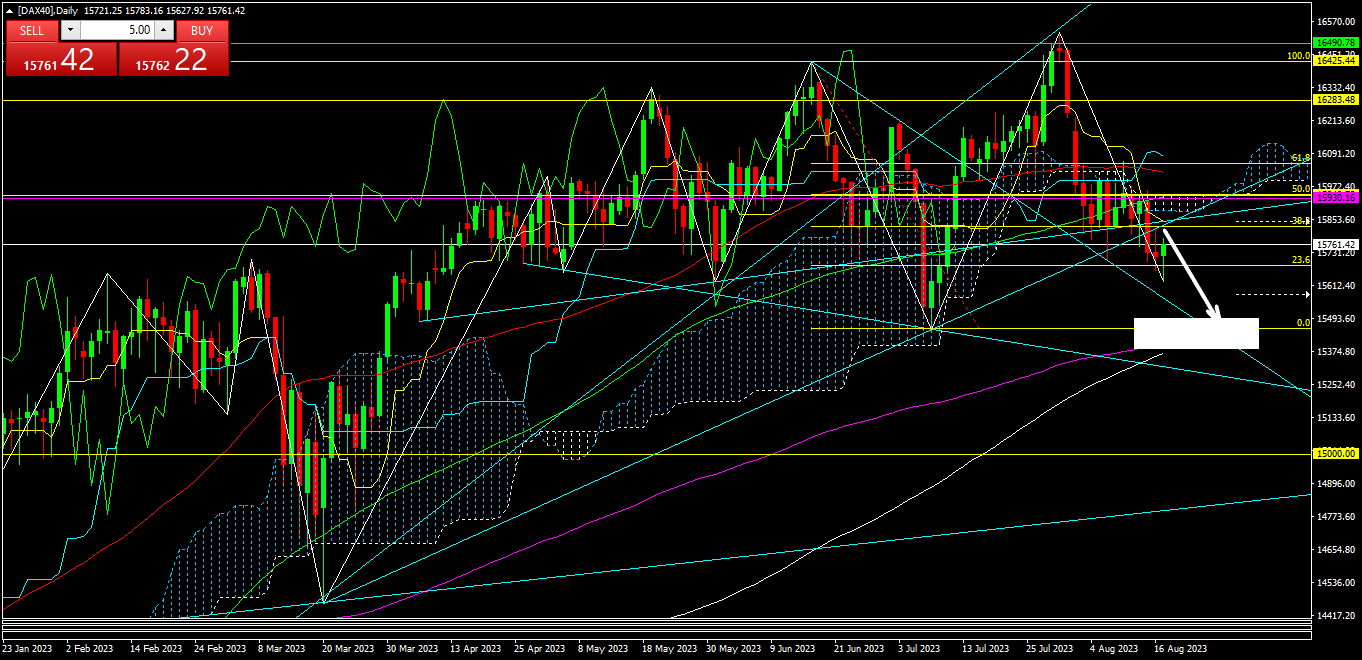Select the white rectangle target zone

(1196, 334)
